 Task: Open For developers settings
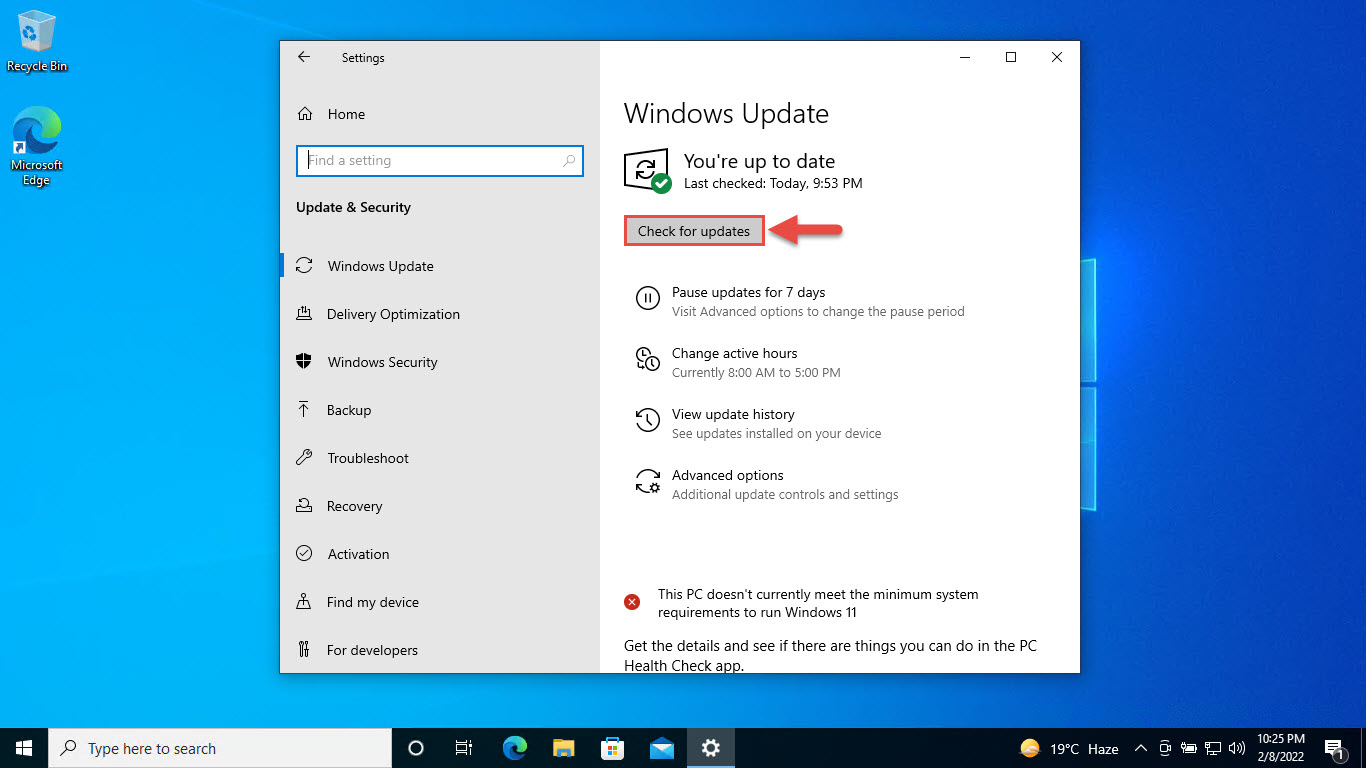point(372,650)
